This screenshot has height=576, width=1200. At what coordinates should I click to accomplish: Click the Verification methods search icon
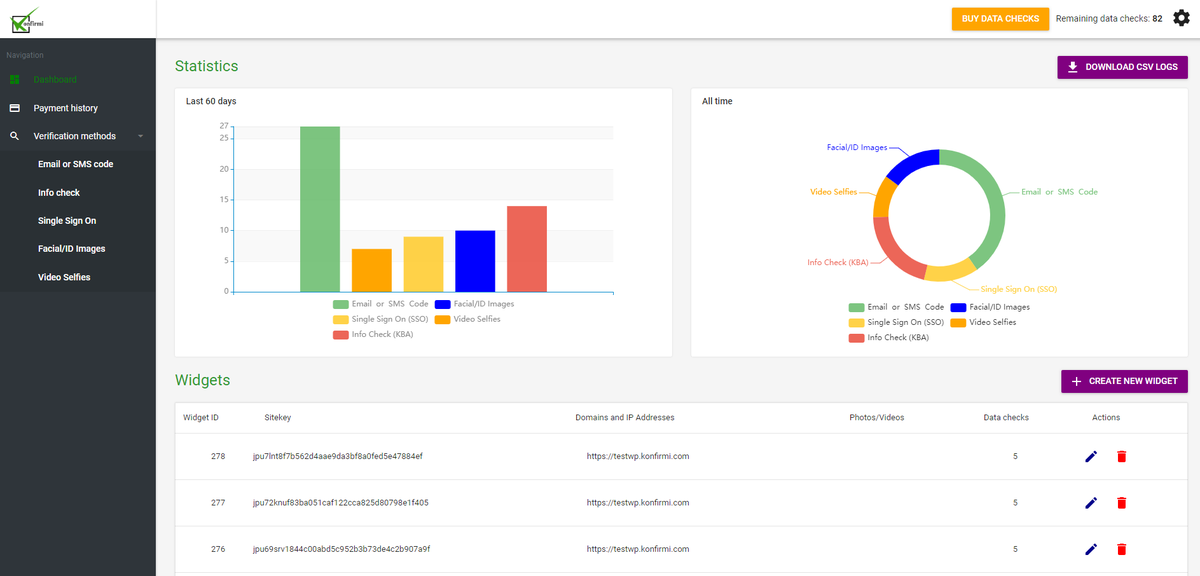click(15, 136)
